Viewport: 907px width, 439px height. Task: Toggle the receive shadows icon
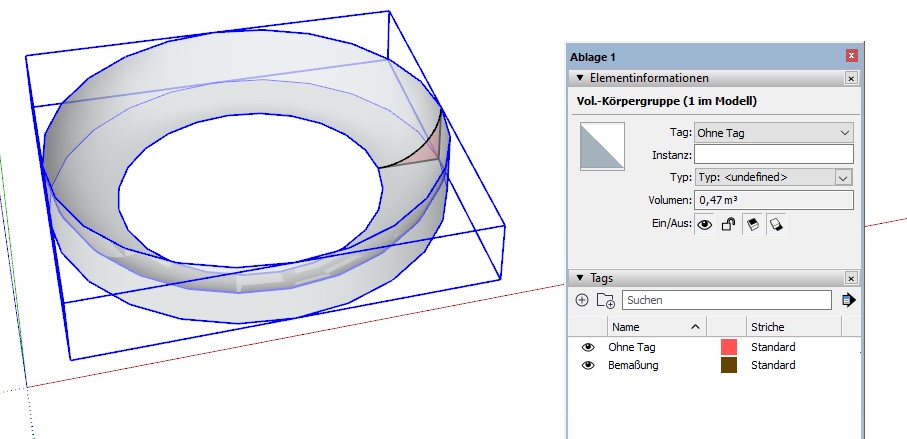(x=775, y=225)
